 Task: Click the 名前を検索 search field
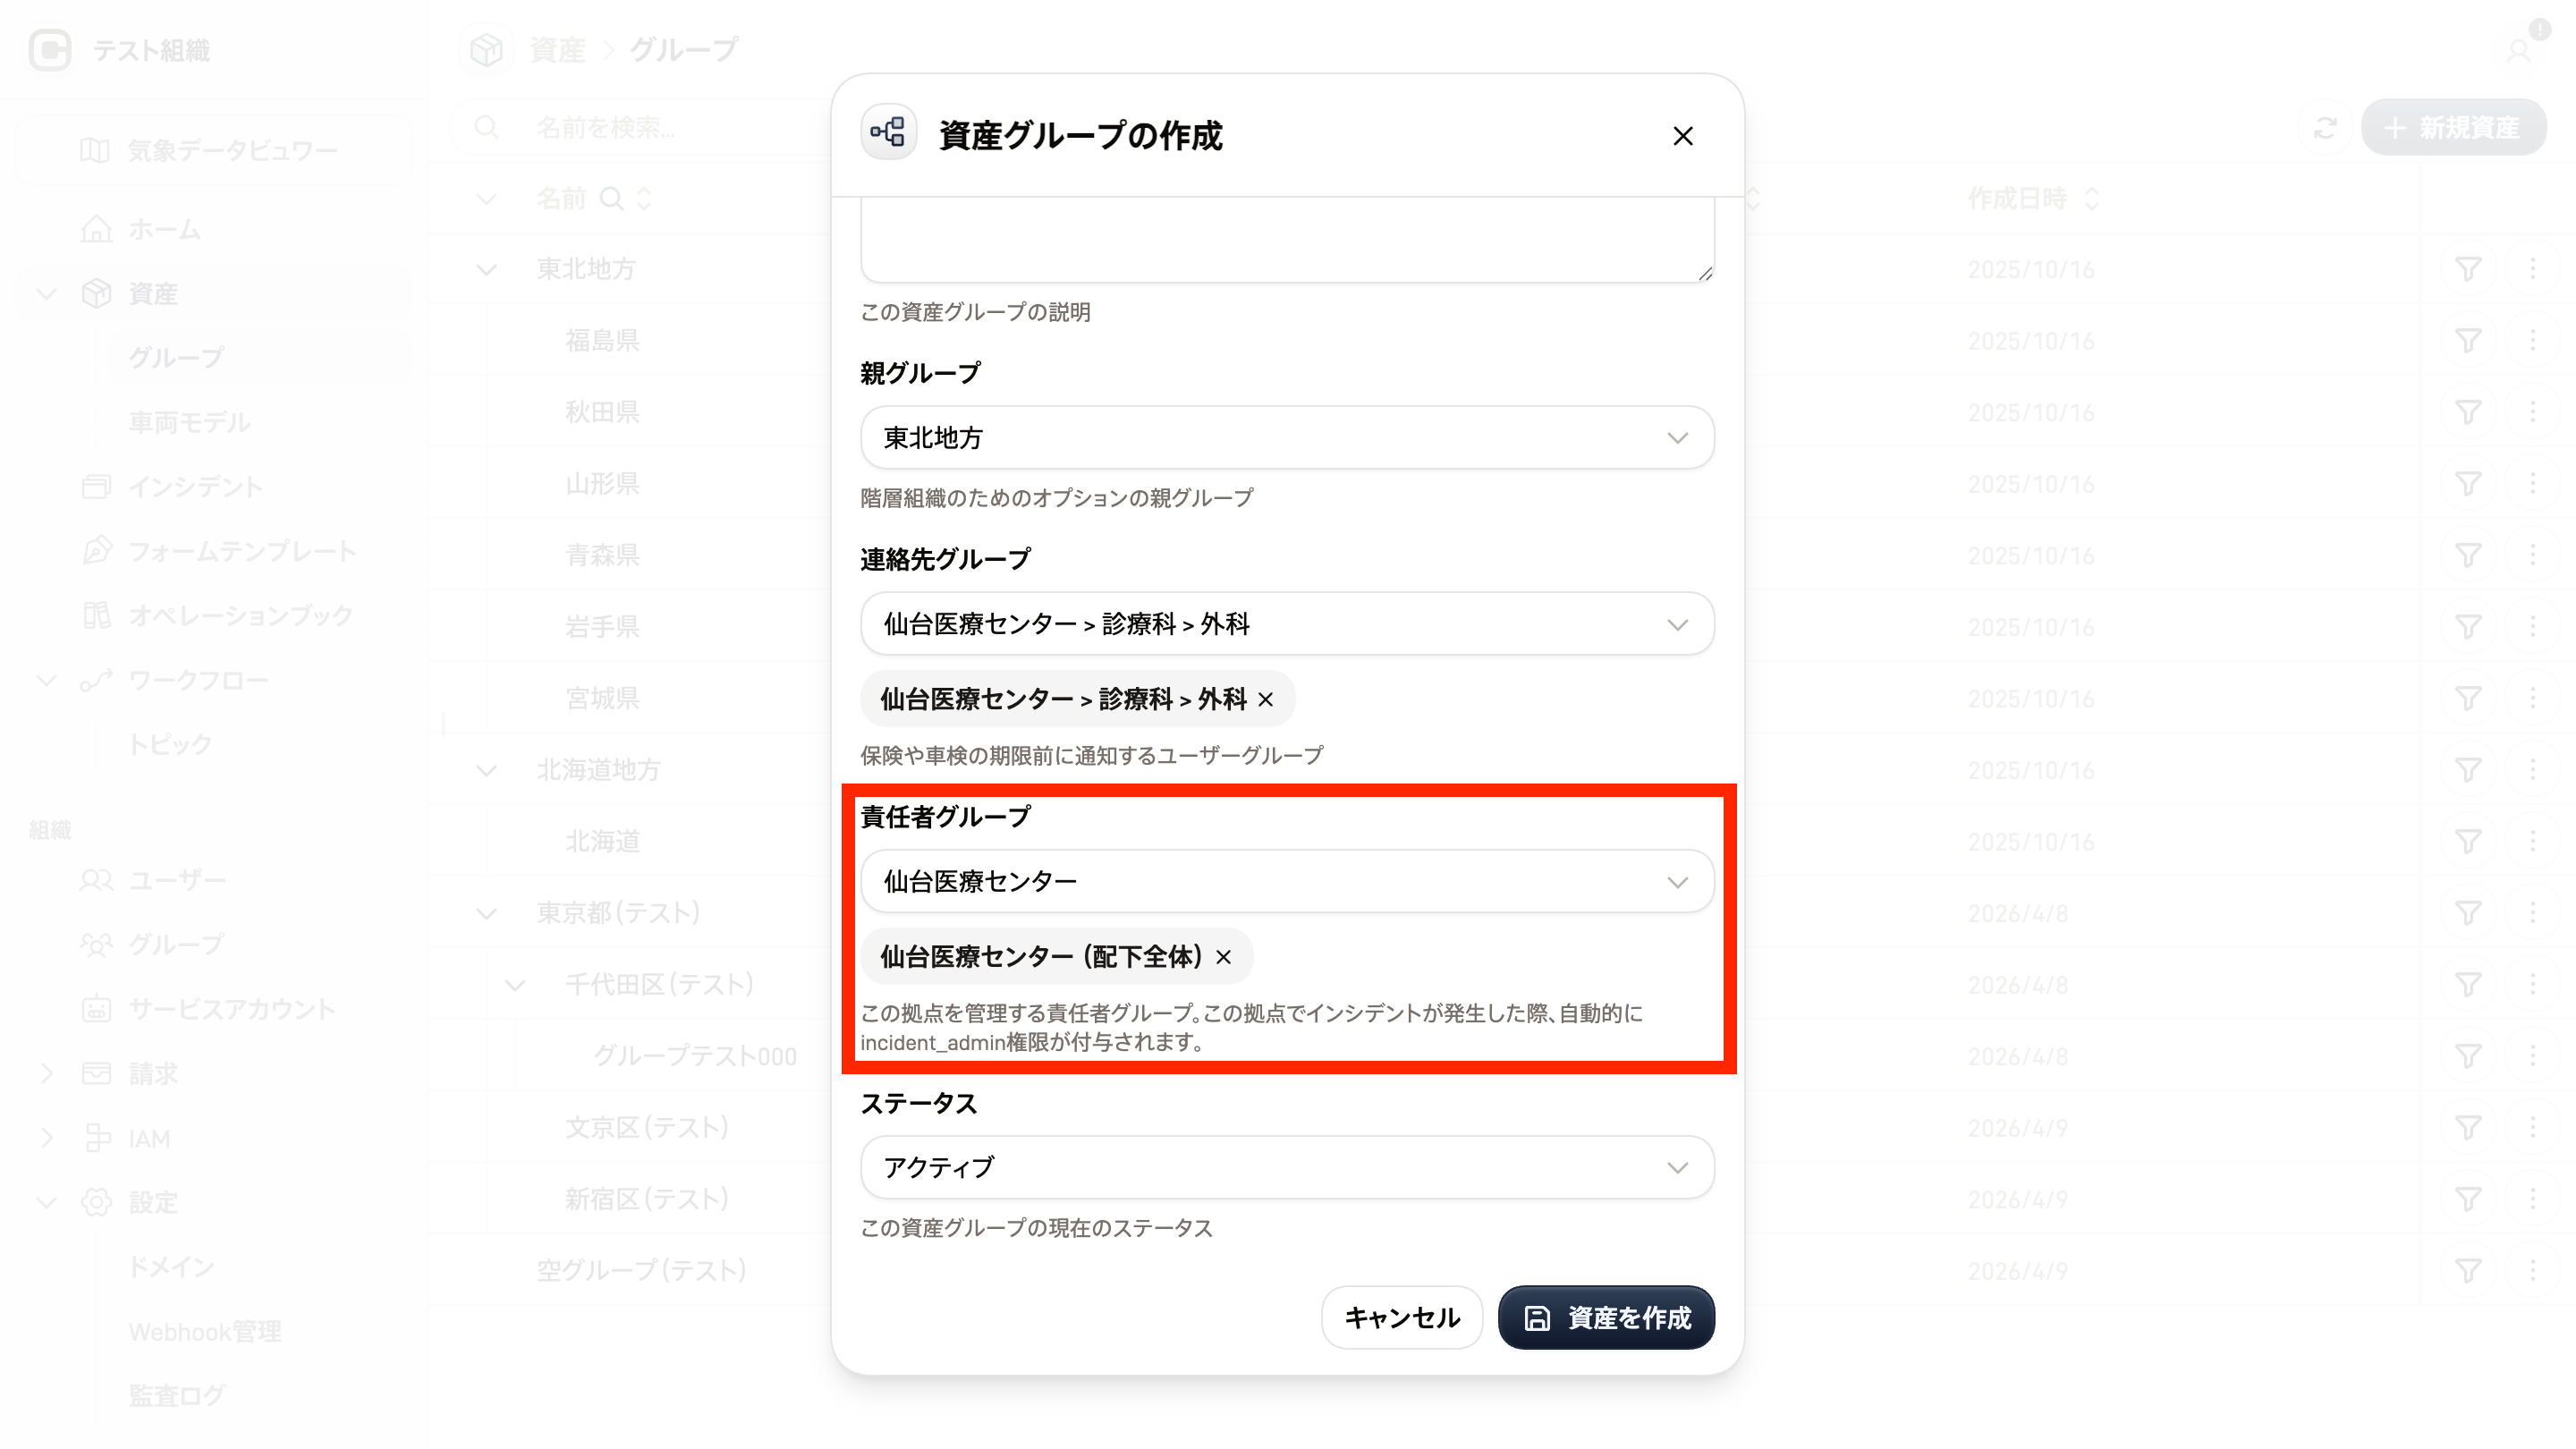640,128
